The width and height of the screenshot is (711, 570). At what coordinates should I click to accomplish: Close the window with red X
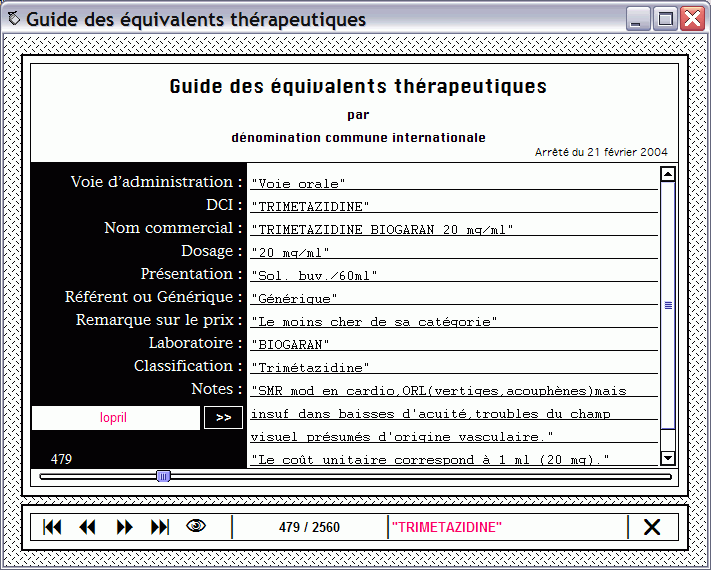693,19
